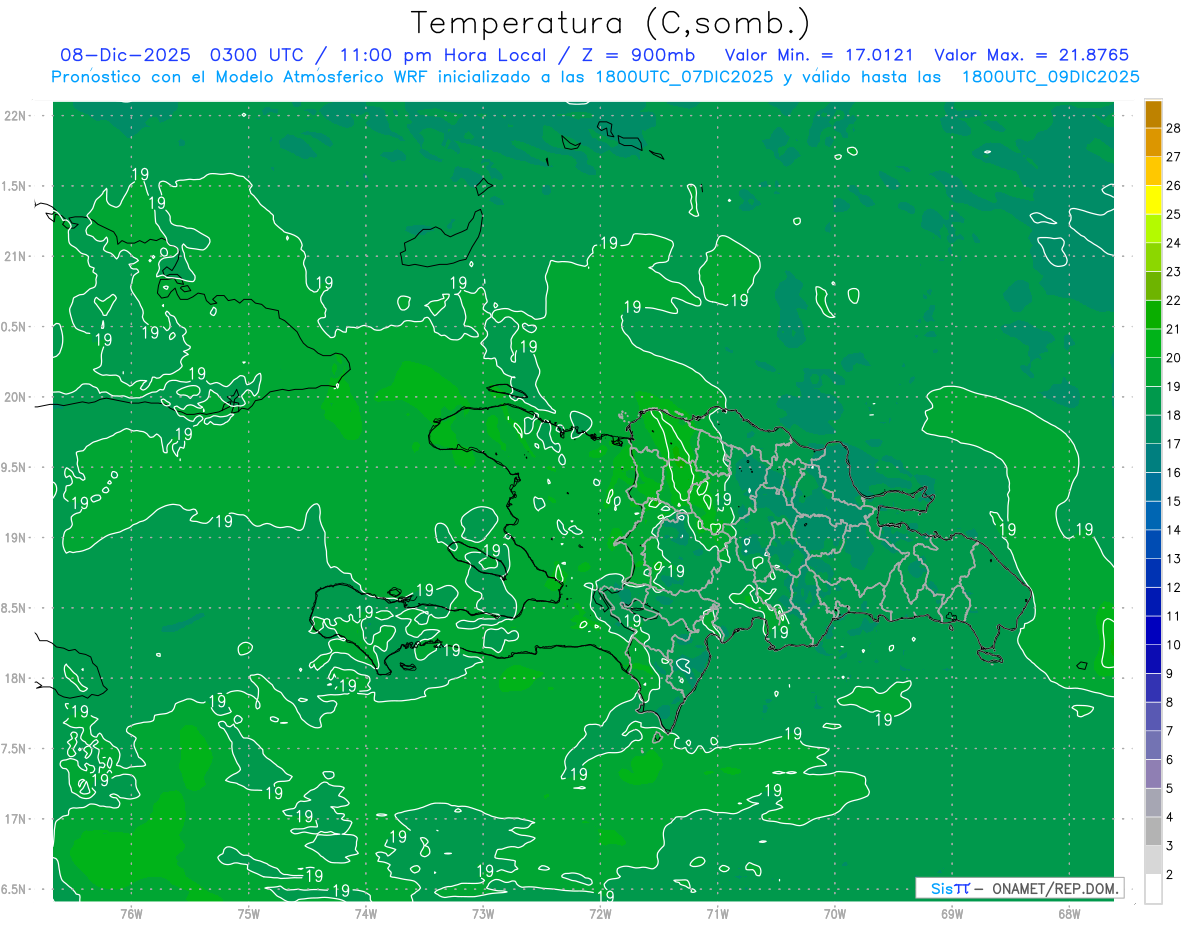The width and height of the screenshot is (1200, 927).
Task: Pick the yellow swatch between 25 and 26
Action: click(1153, 200)
